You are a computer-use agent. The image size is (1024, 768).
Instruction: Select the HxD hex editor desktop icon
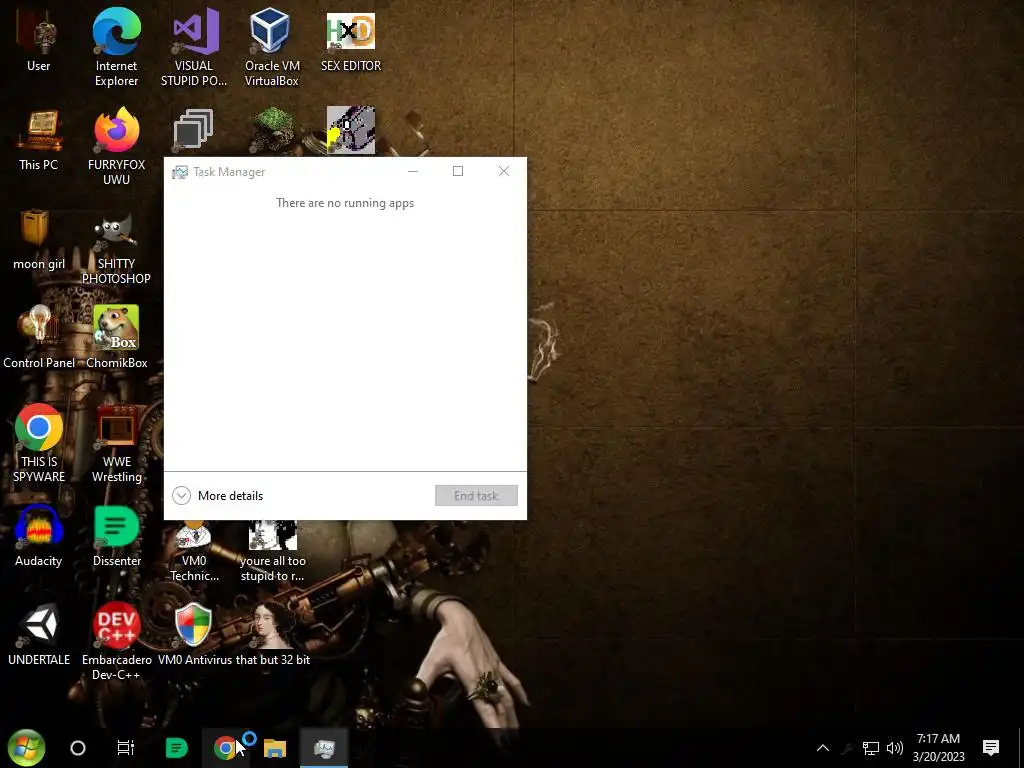click(x=351, y=40)
